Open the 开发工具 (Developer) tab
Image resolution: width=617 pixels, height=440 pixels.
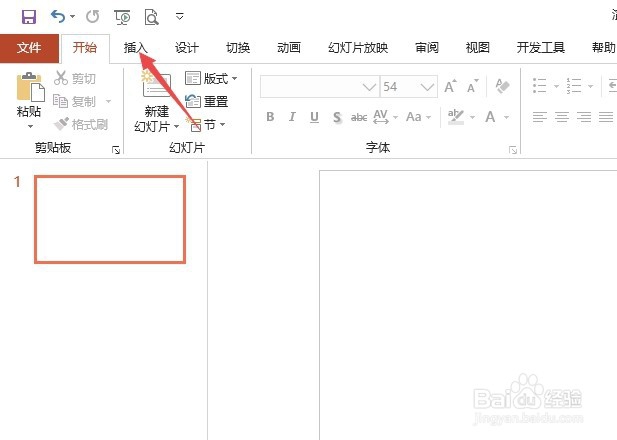pyautogui.click(x=541, y=48)
